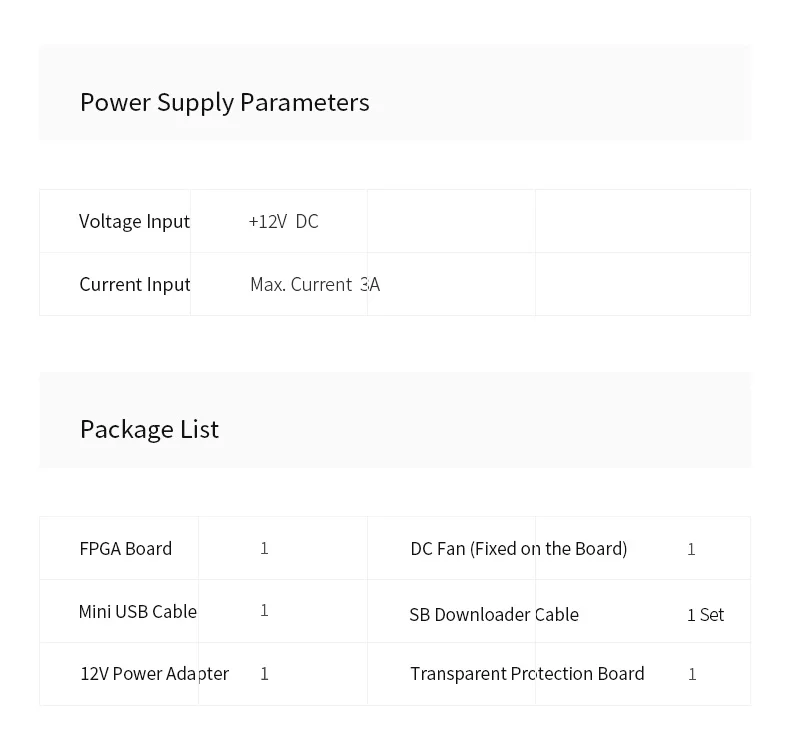This screenshot has height=739, width=790.
Task: Click the Max. Current 3A value
Action: click(x=314, y=284)
